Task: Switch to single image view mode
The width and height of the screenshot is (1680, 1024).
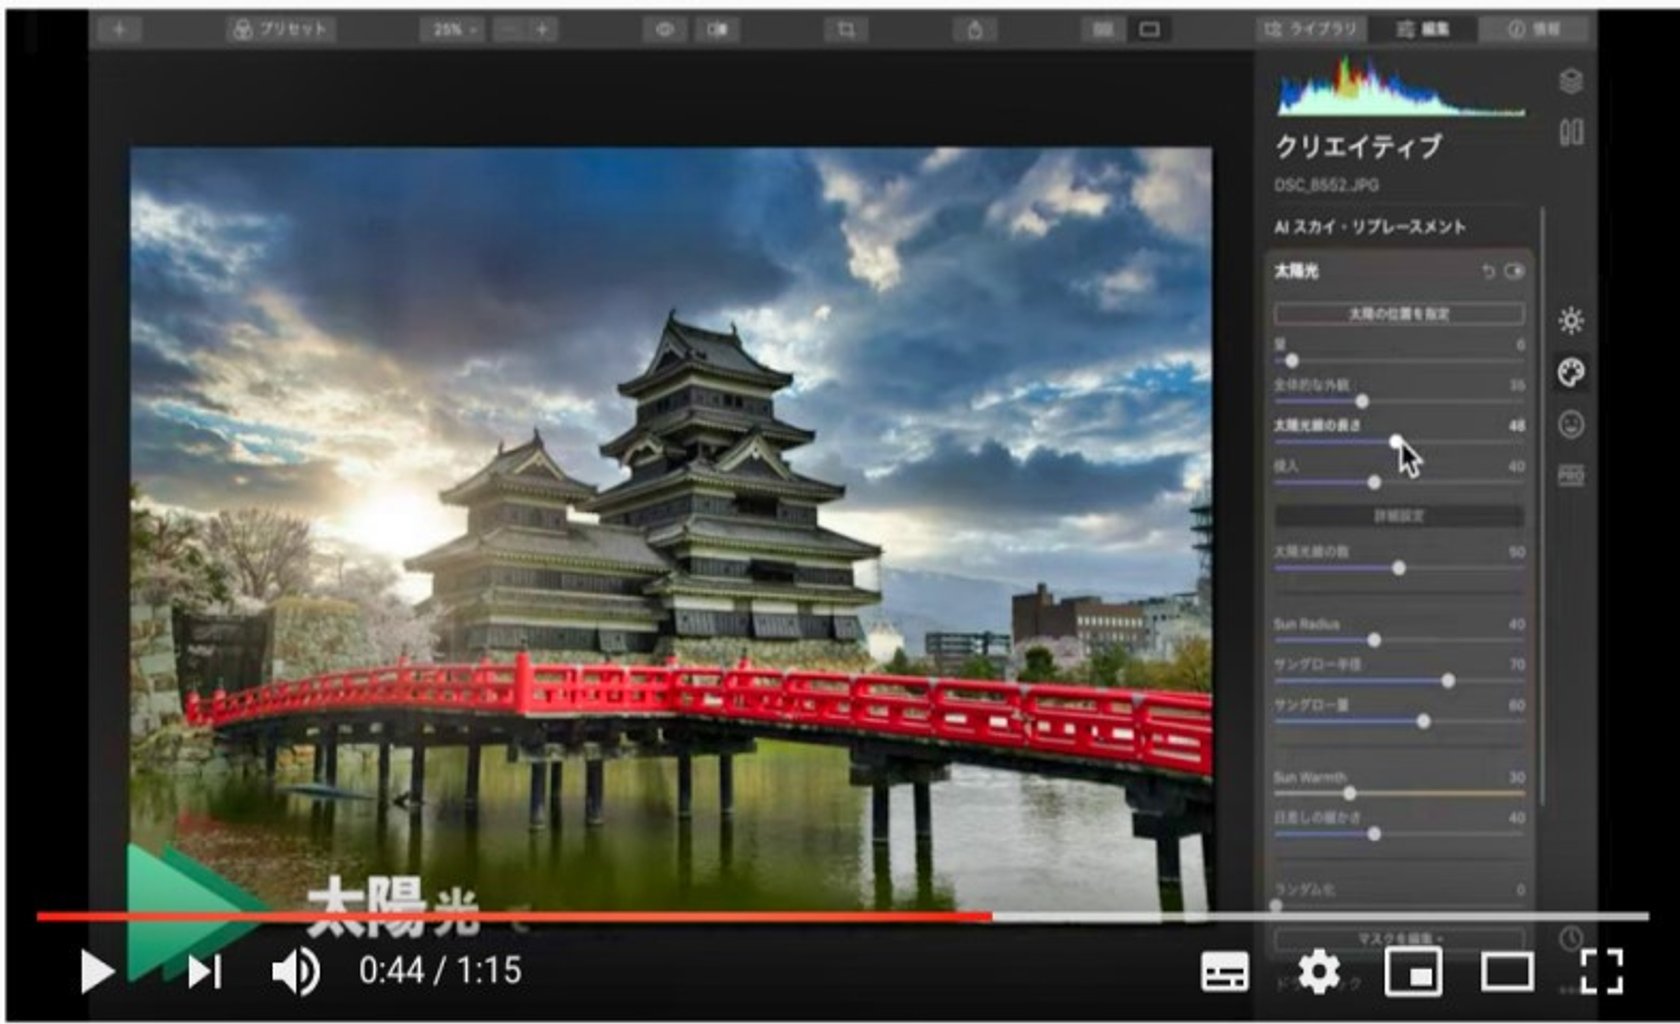Action: 1150,30
